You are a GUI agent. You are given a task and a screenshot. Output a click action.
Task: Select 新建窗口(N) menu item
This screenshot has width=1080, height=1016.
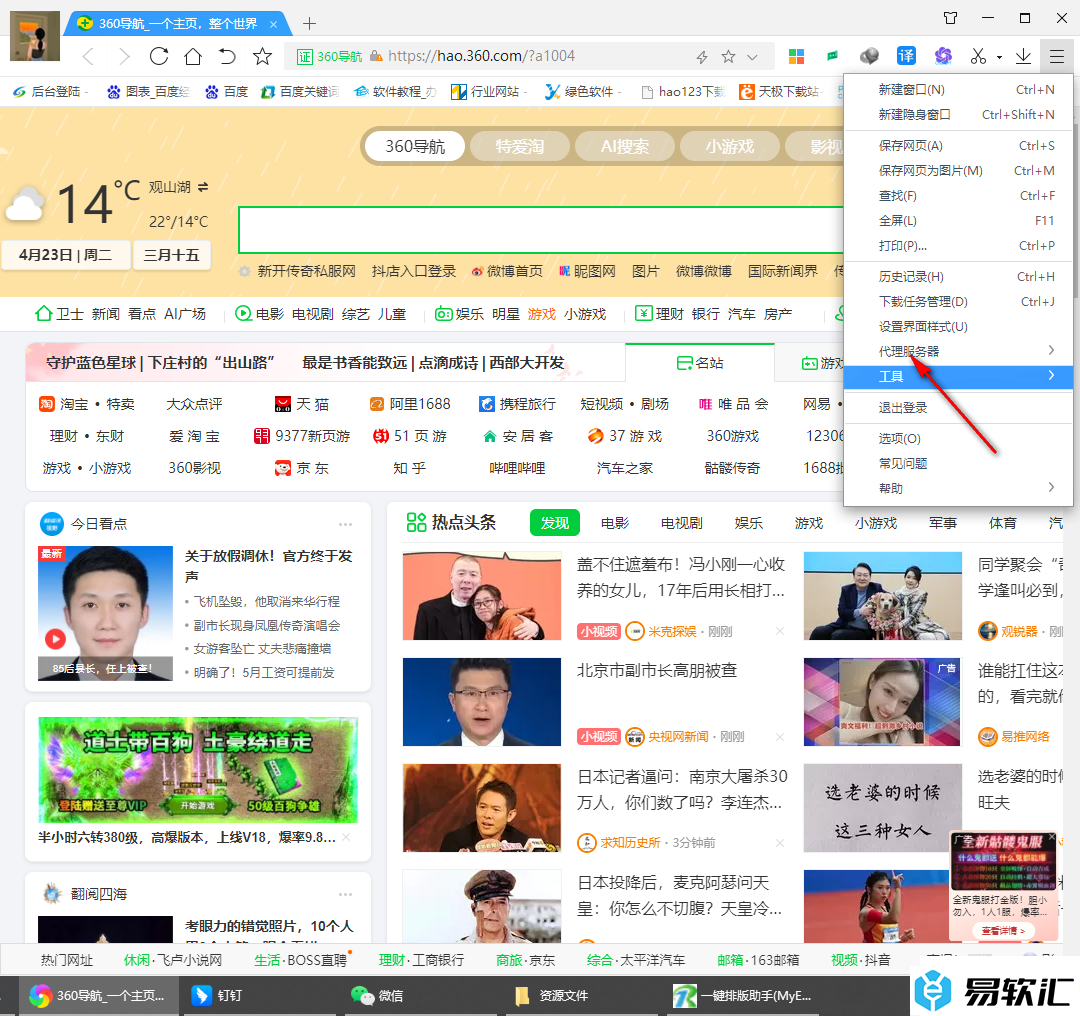pos(958,90)
